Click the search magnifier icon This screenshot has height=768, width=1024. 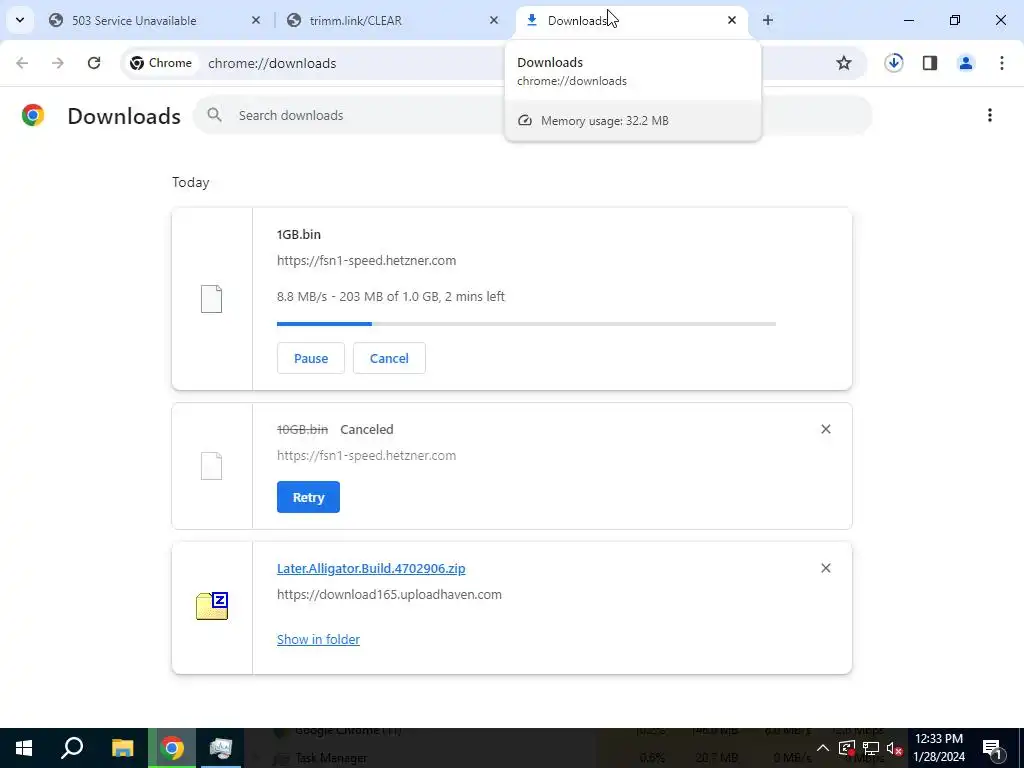point(214,115)
